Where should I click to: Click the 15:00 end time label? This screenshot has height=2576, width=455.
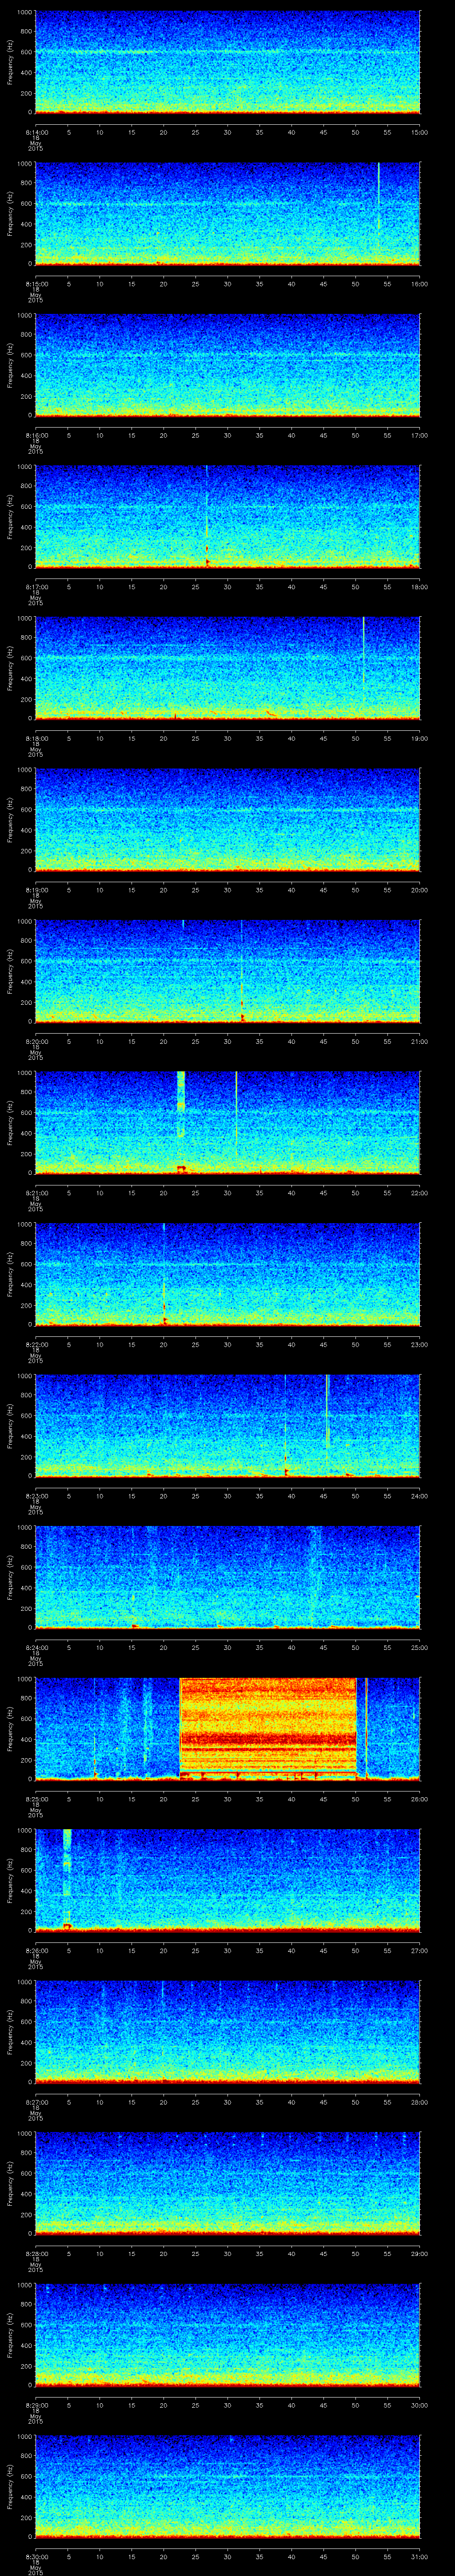point(420,132)
